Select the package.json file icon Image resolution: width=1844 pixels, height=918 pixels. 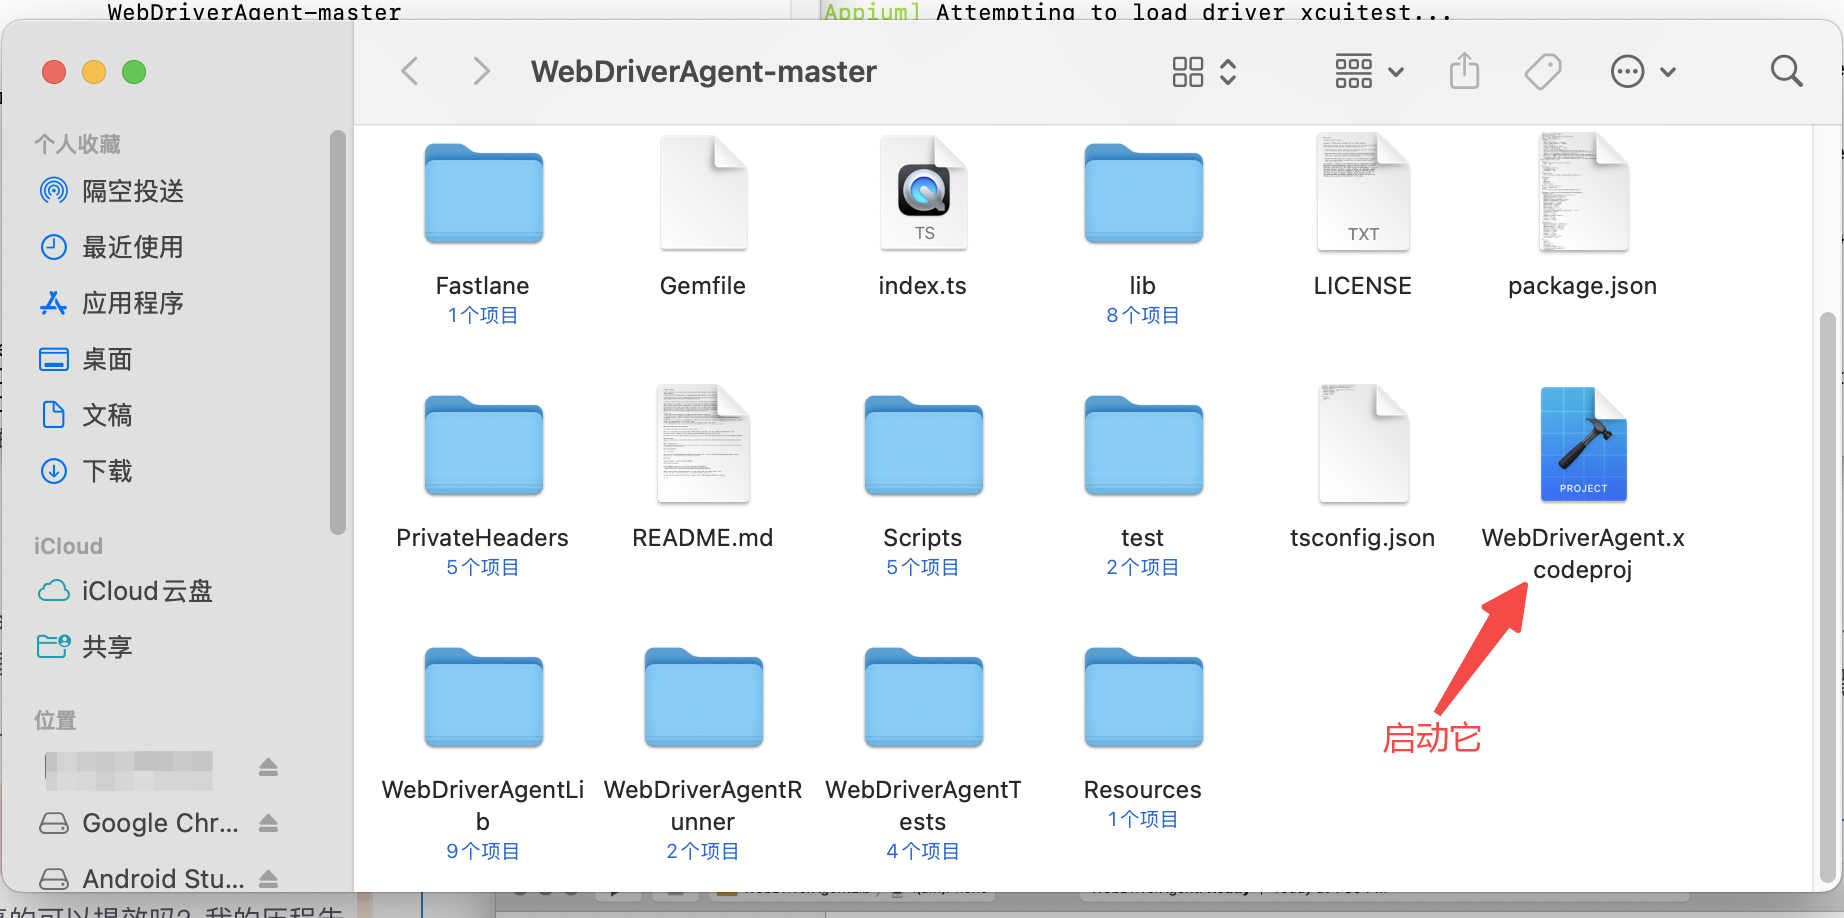pos(1583,192)
